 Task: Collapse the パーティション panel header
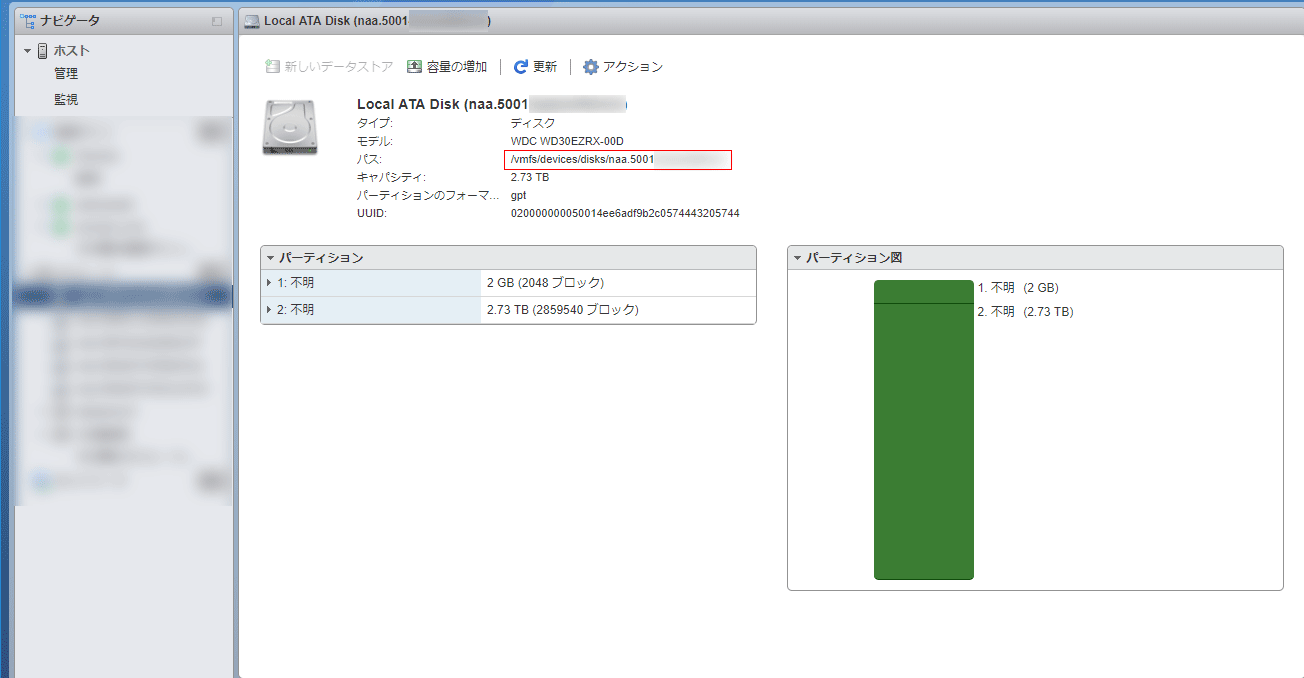pyautogui.click(x=270, y=258)
